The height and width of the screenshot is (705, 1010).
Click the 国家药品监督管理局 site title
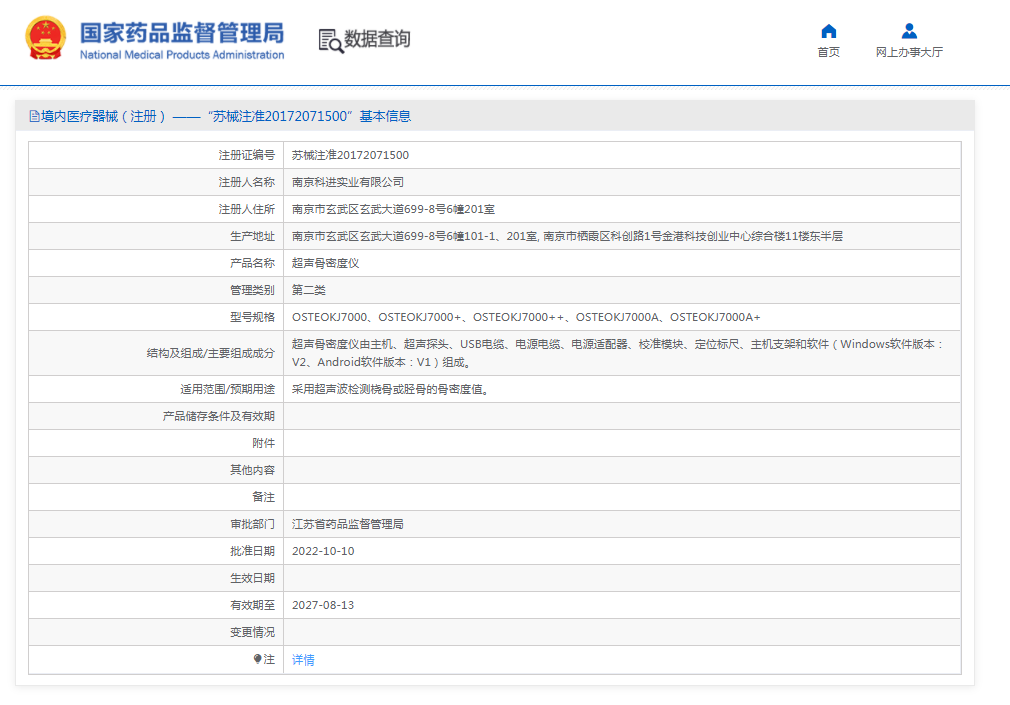coord(182,31)
